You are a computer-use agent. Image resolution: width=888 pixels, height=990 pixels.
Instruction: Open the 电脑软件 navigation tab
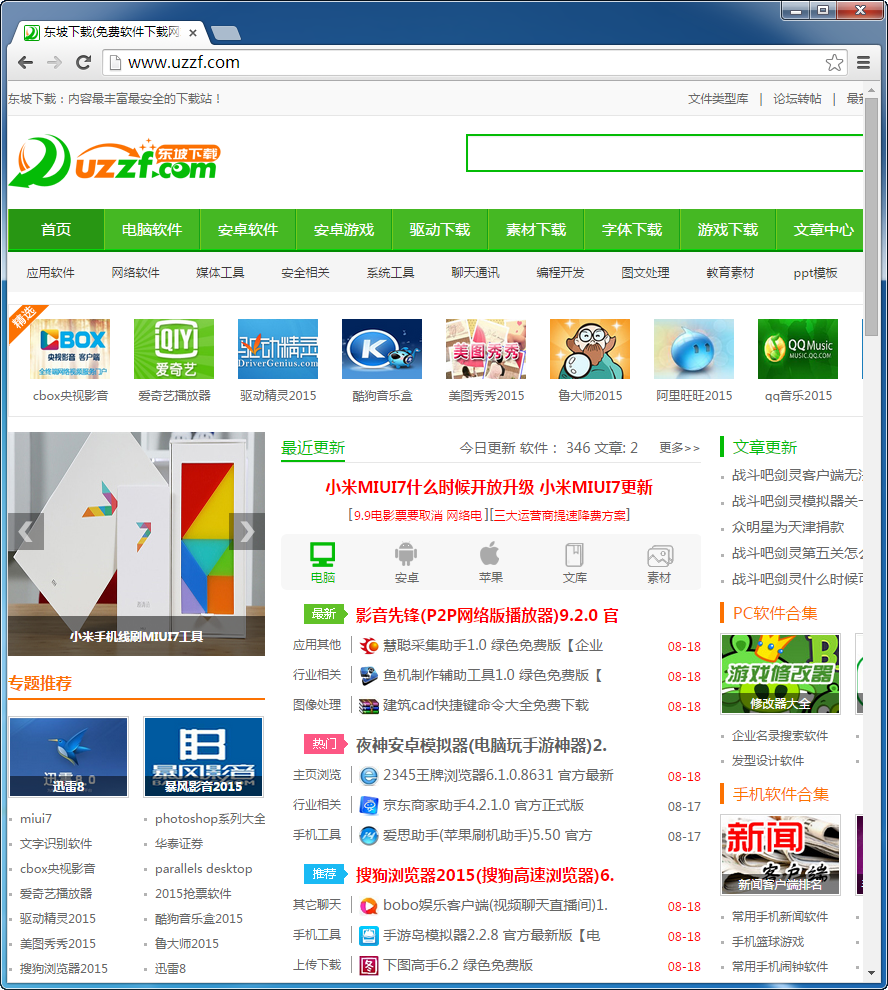point(152,230)
